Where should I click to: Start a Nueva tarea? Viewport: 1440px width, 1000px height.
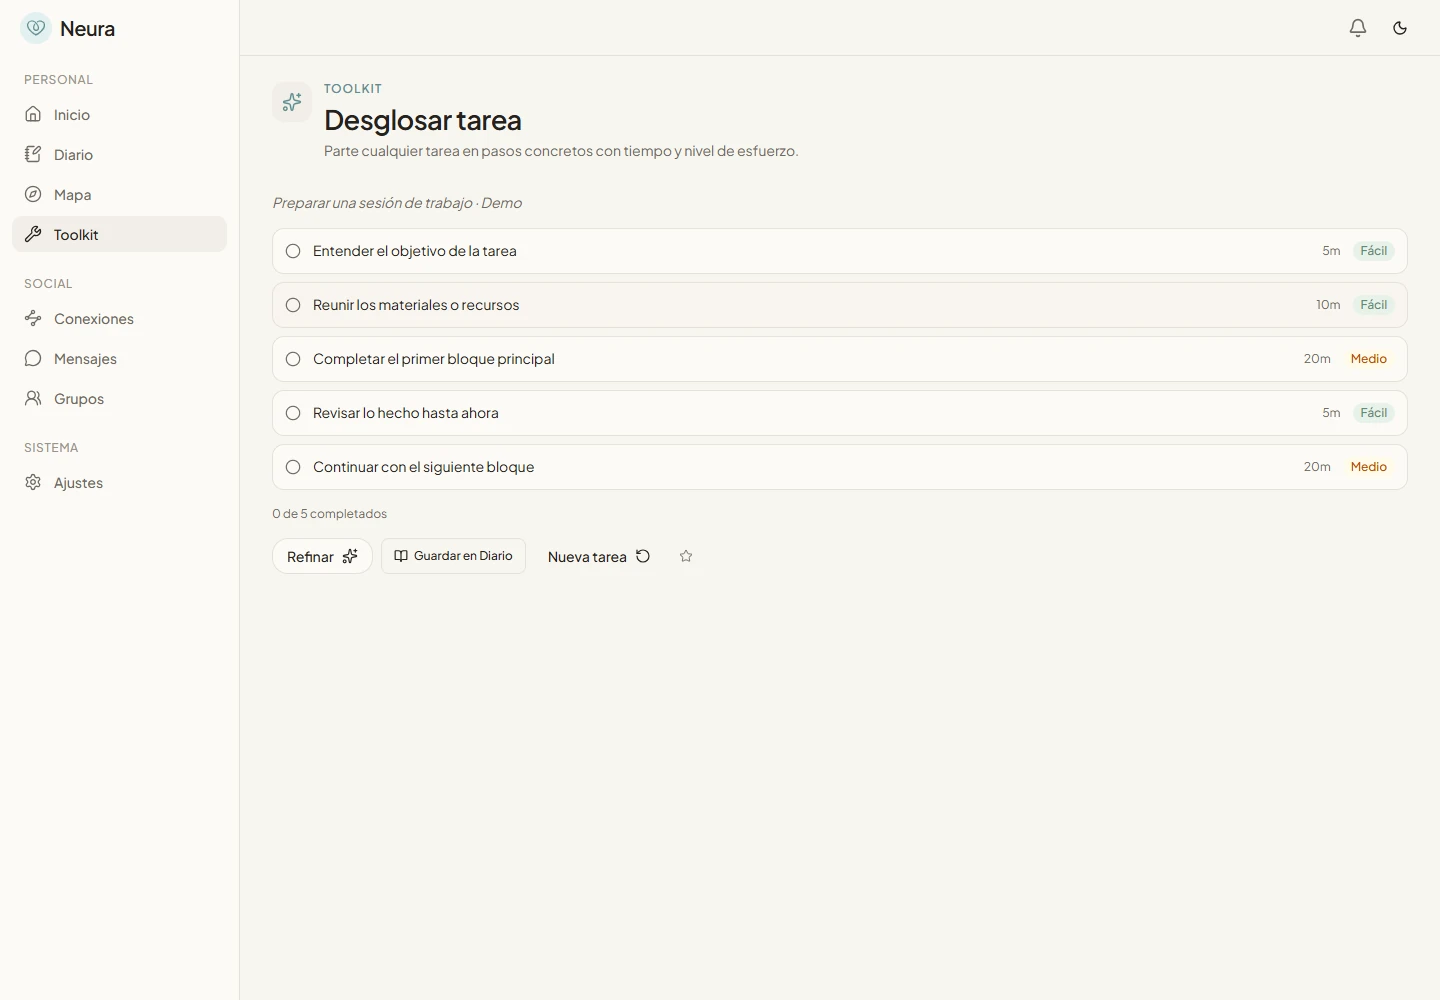[x=599, y=556]
